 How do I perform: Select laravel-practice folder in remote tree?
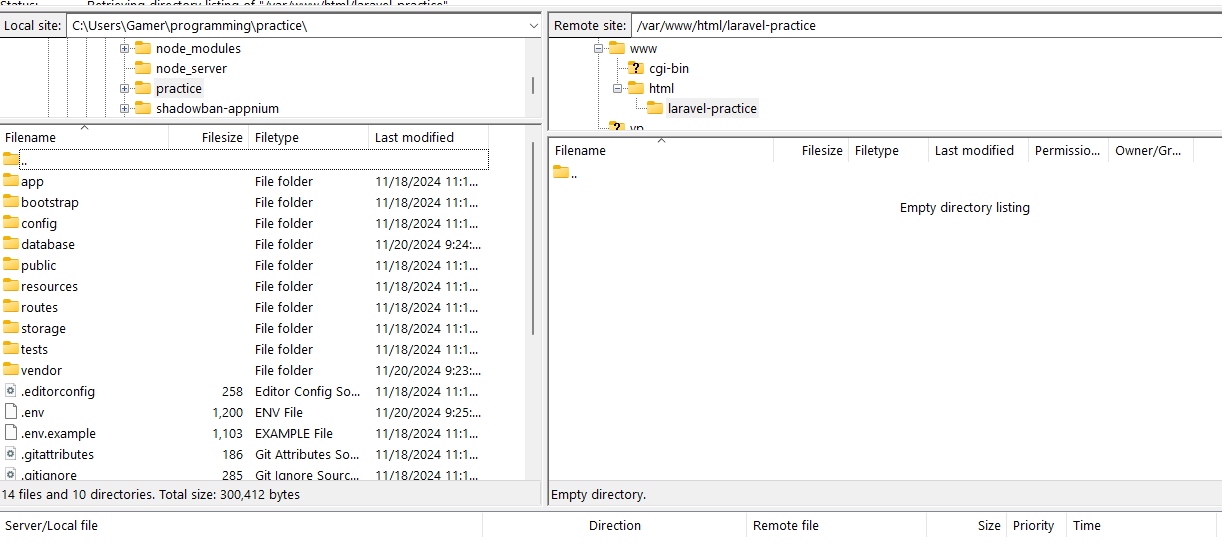tap(712, 108)
